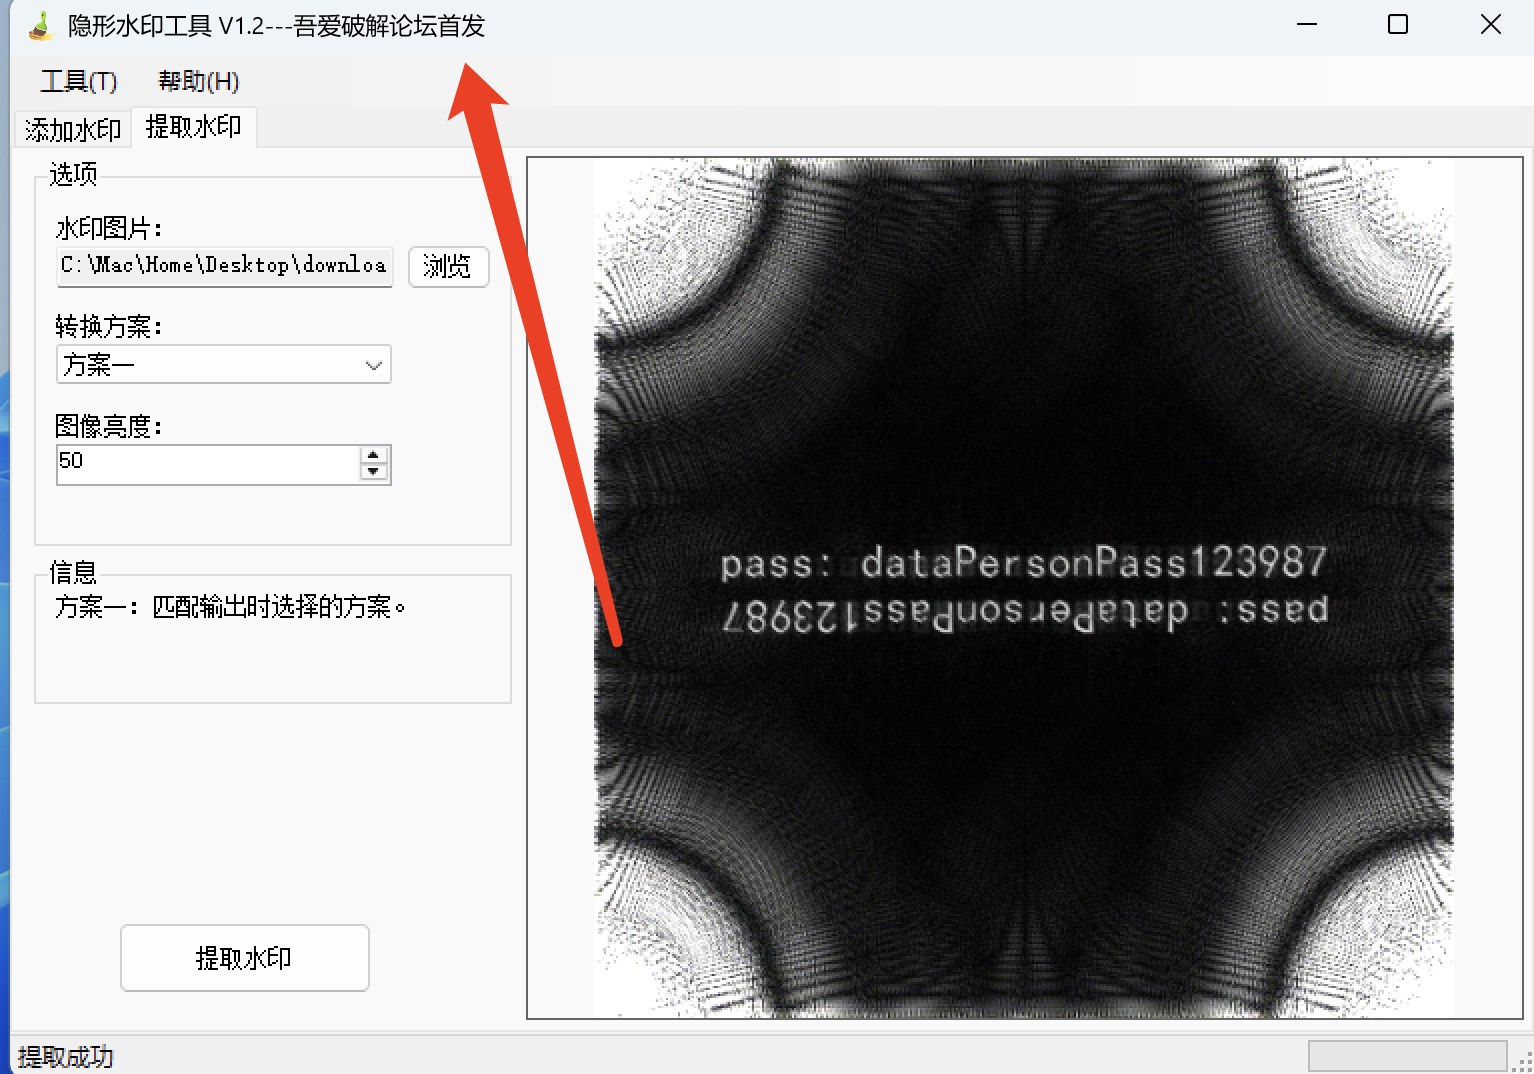Increase 图像亮度 with the up arrow
The width and height of the screenshot is (1534, 1074).
point(374,455)
